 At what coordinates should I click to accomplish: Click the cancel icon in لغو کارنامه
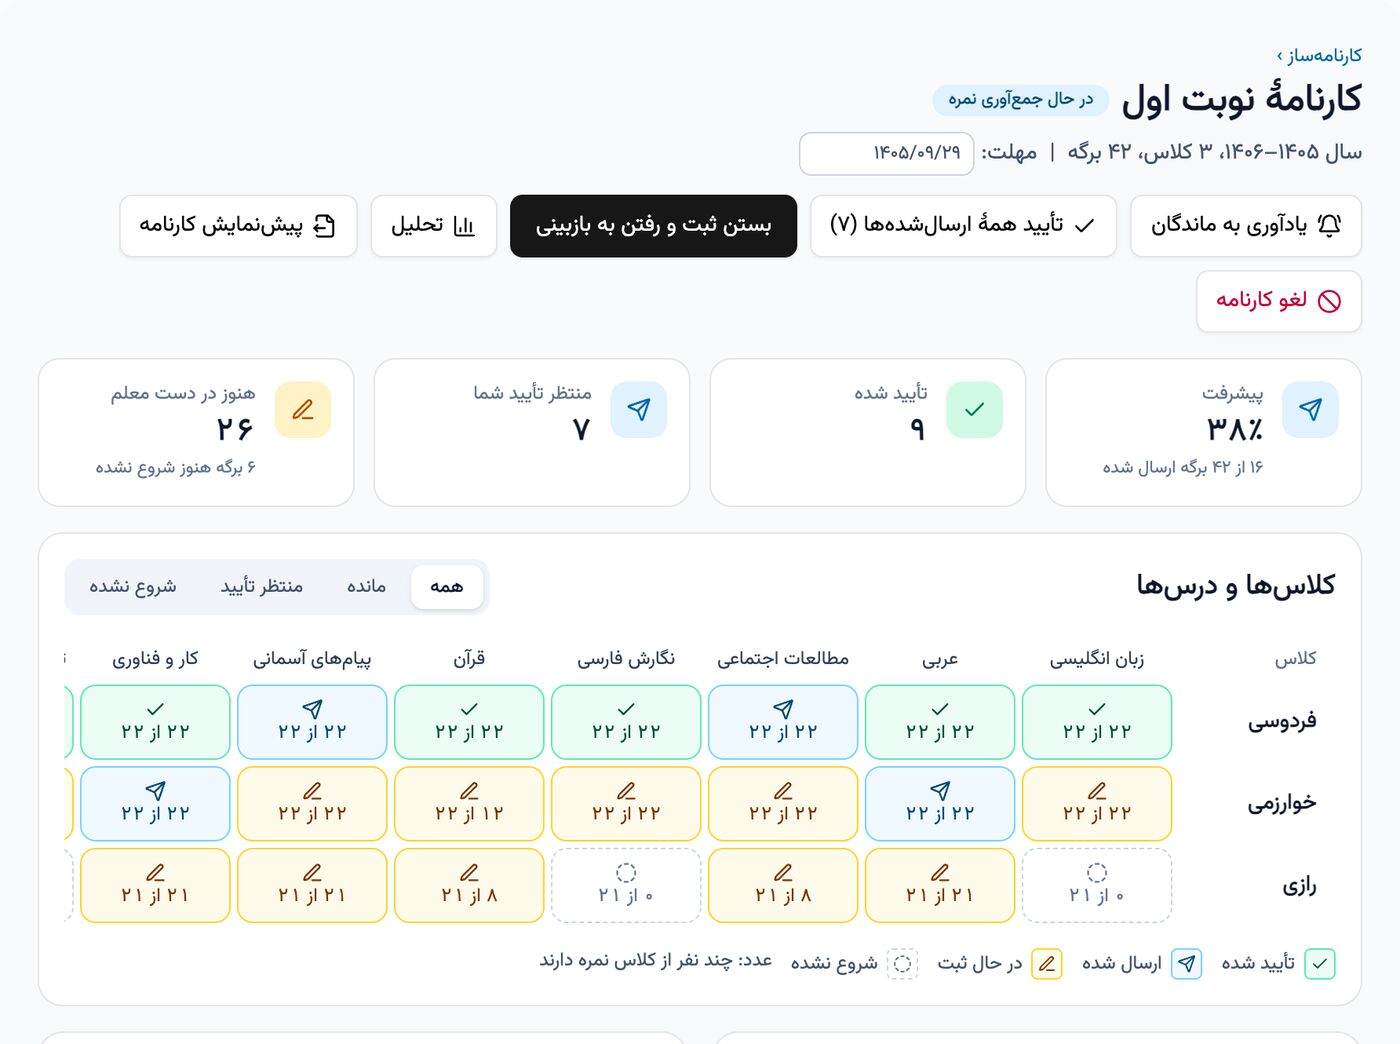pyautogui.click(x=1329, y=301)
